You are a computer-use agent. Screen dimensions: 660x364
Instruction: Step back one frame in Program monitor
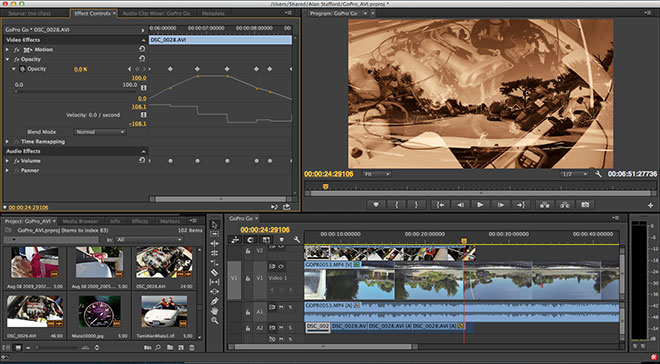[460, 205]
